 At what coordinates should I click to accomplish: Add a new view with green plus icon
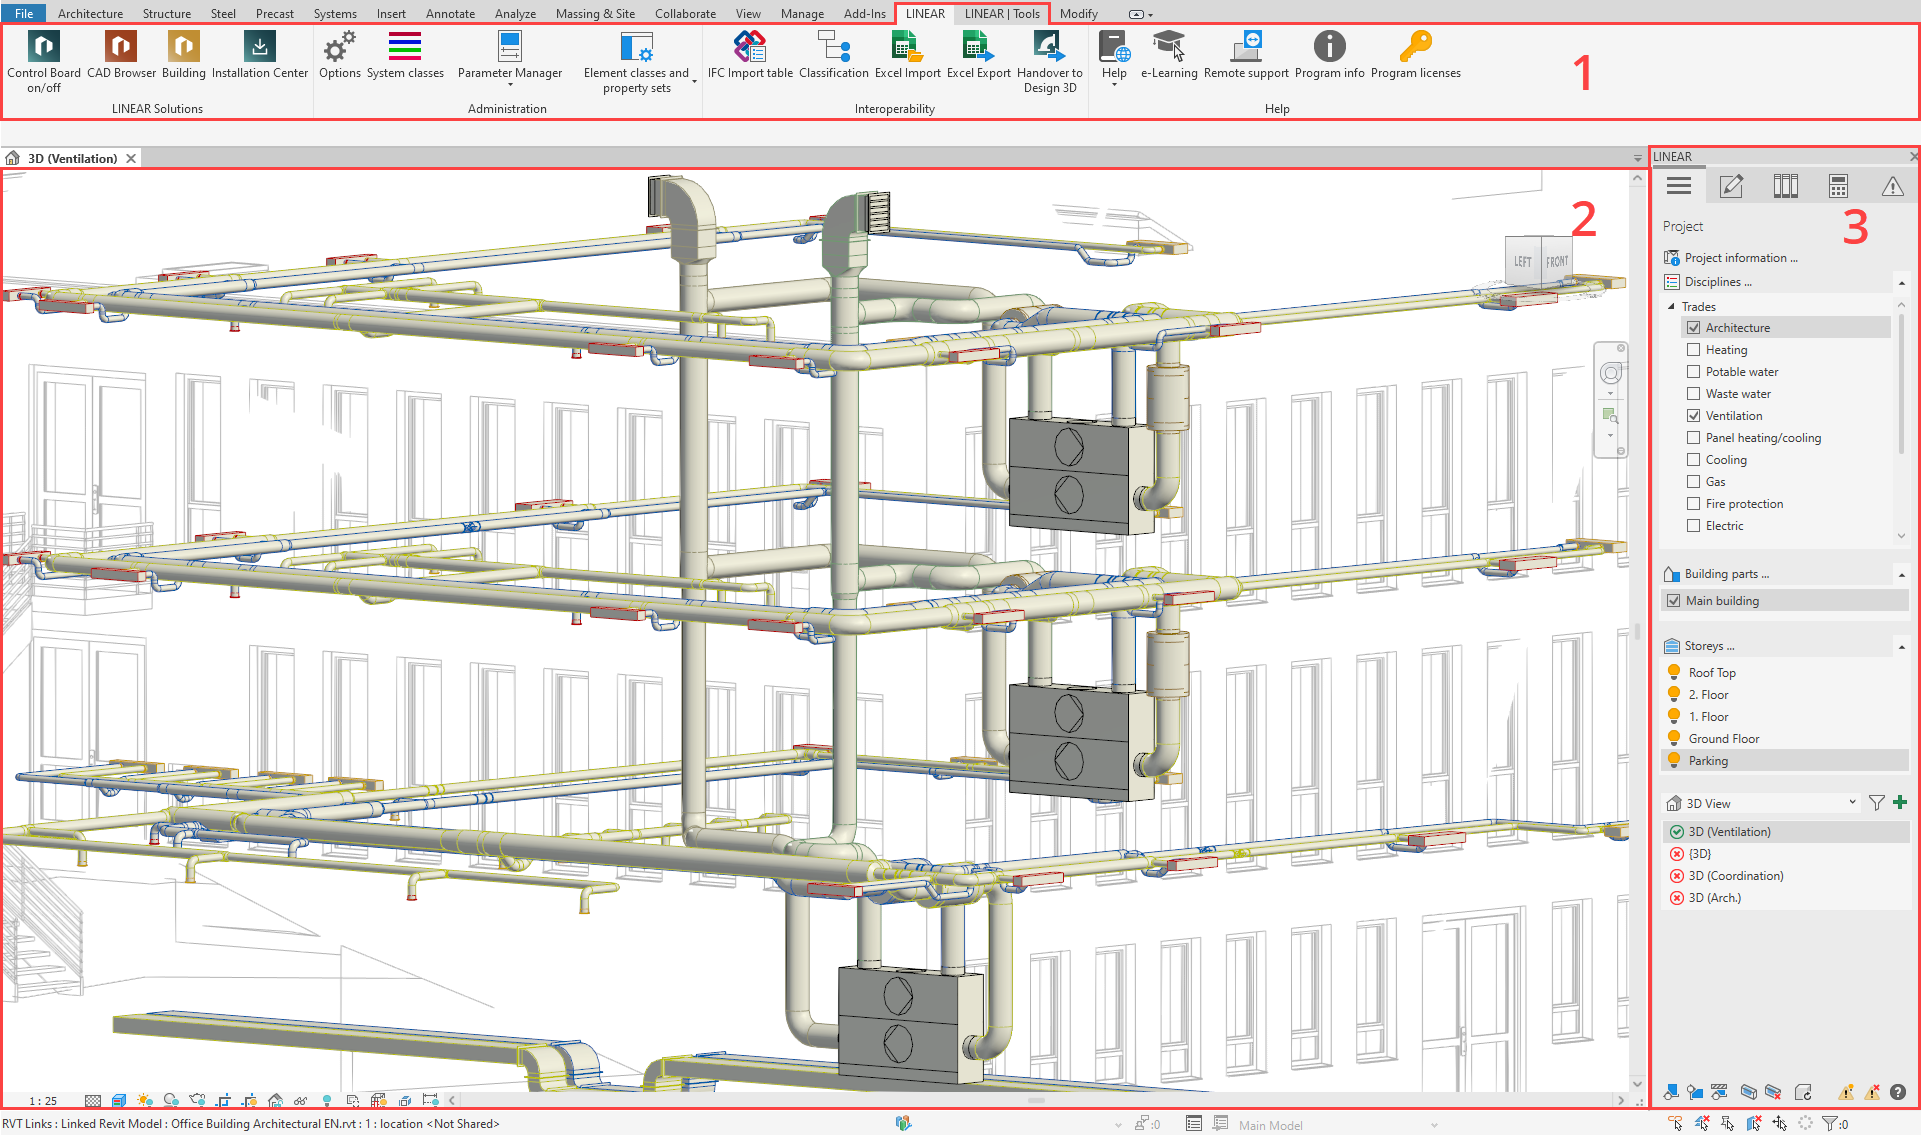tap(1900, 802)
